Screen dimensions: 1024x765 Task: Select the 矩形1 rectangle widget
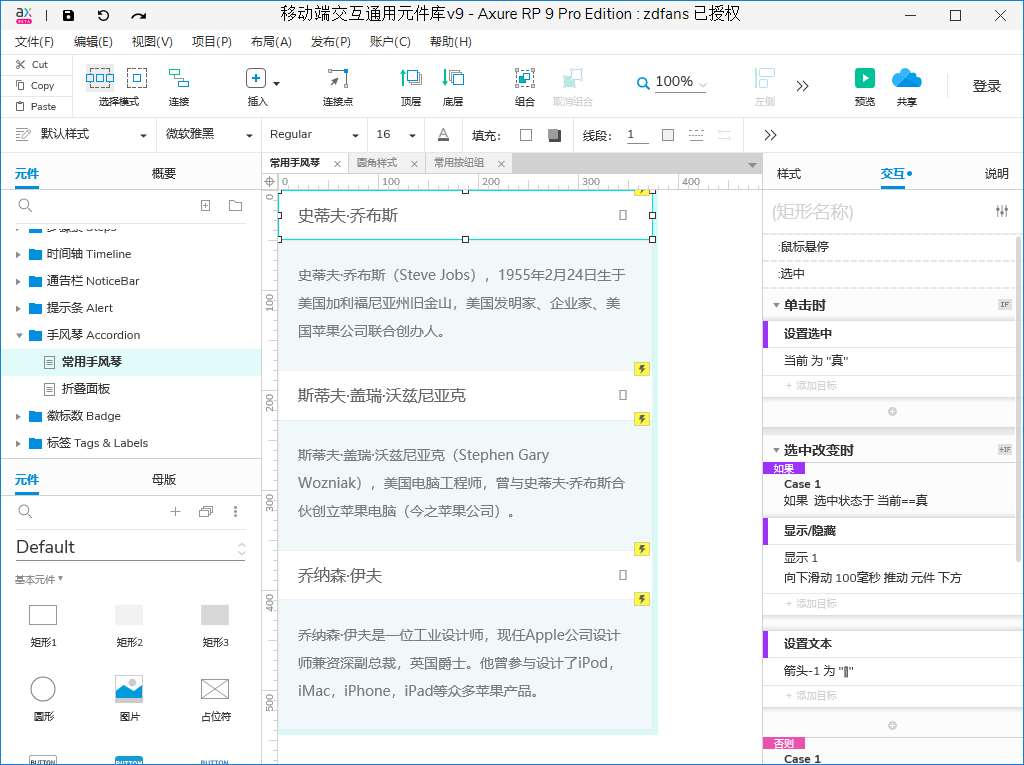[x=43, y=626]
